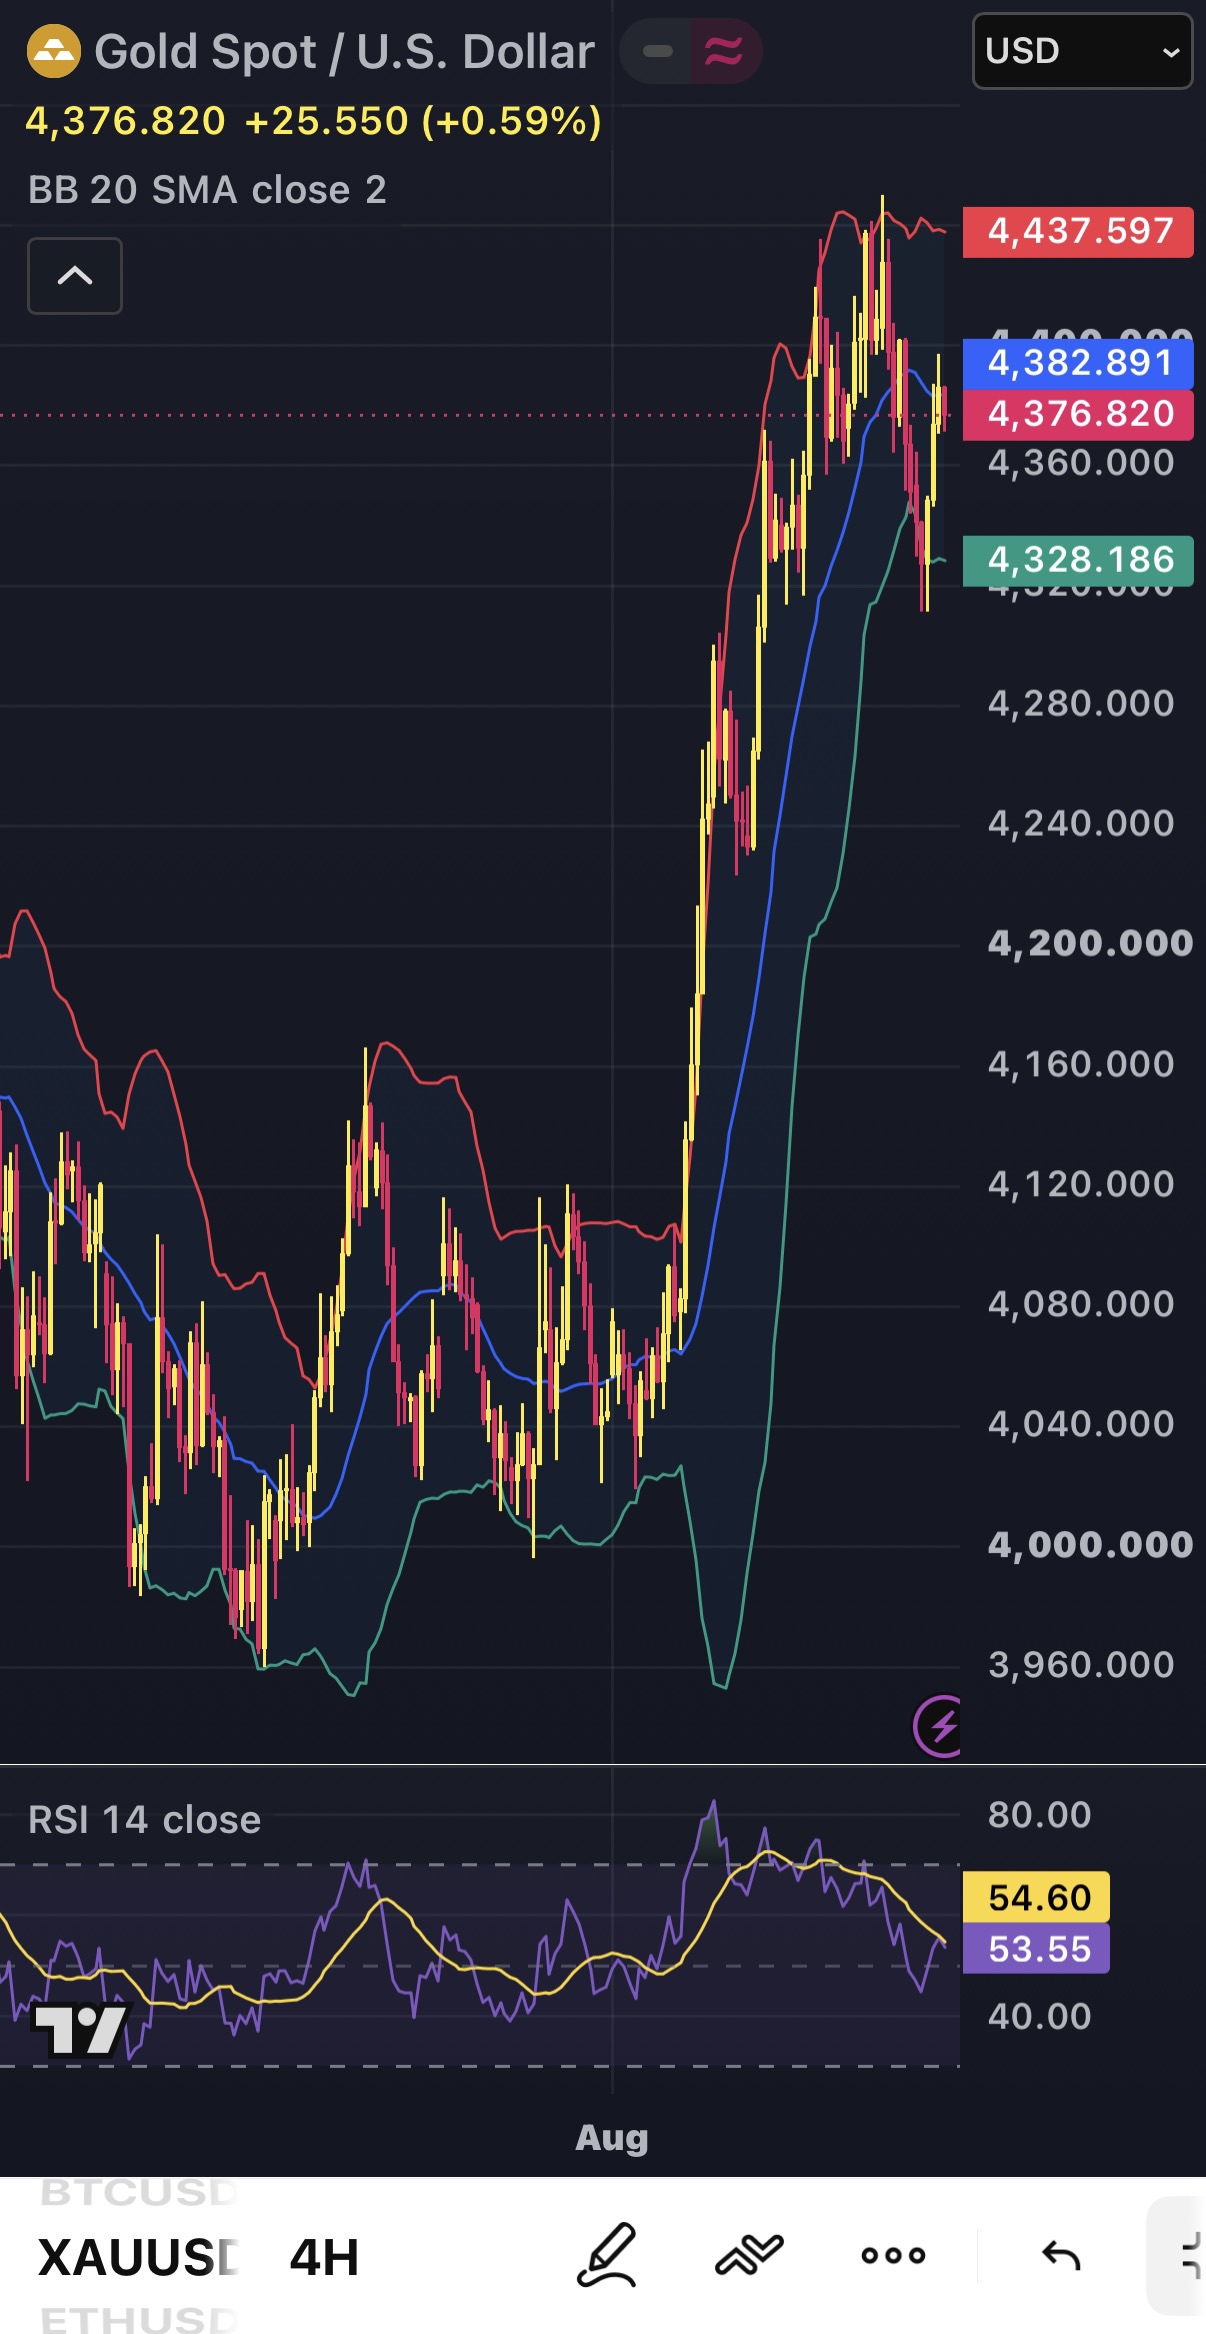Tap the purple lightning bolt icon
This screenshot has height=2334, width=1206.
pyautogui.click(x=939, y=1725)
